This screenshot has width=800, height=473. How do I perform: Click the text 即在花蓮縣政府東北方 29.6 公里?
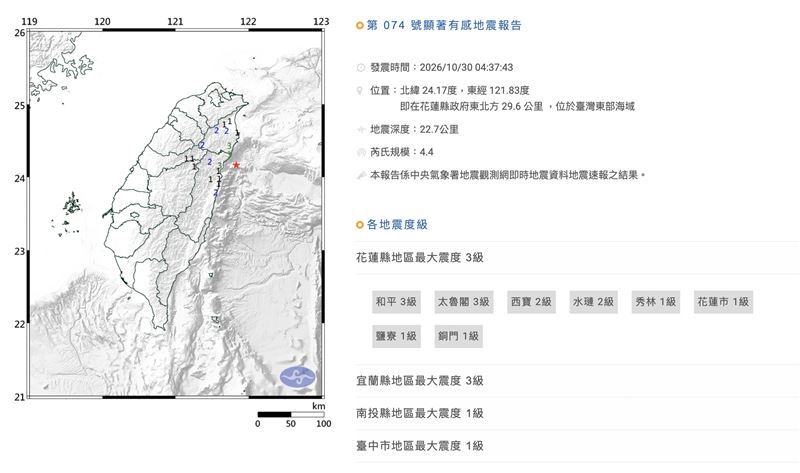pos(471,107)
